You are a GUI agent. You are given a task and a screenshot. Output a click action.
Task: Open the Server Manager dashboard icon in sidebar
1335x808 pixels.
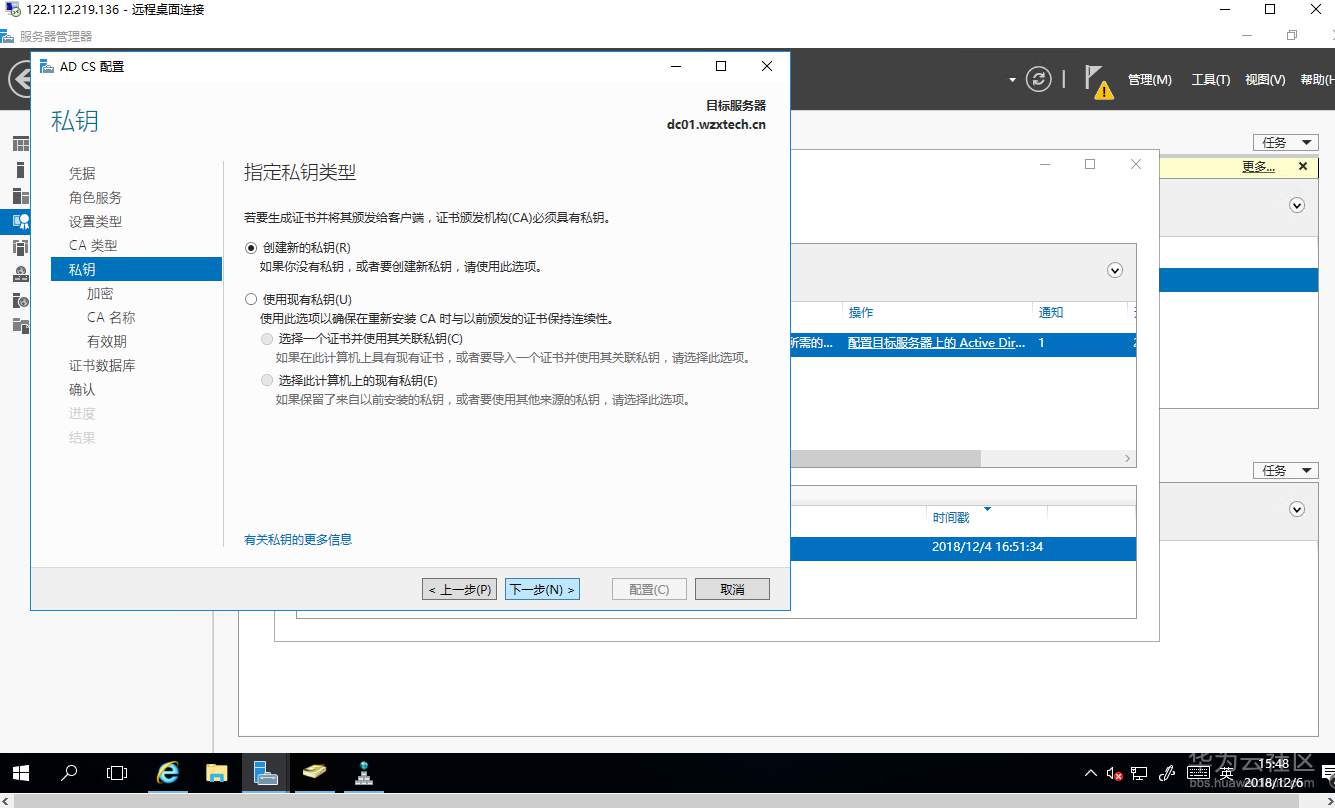tap(20, 142)
